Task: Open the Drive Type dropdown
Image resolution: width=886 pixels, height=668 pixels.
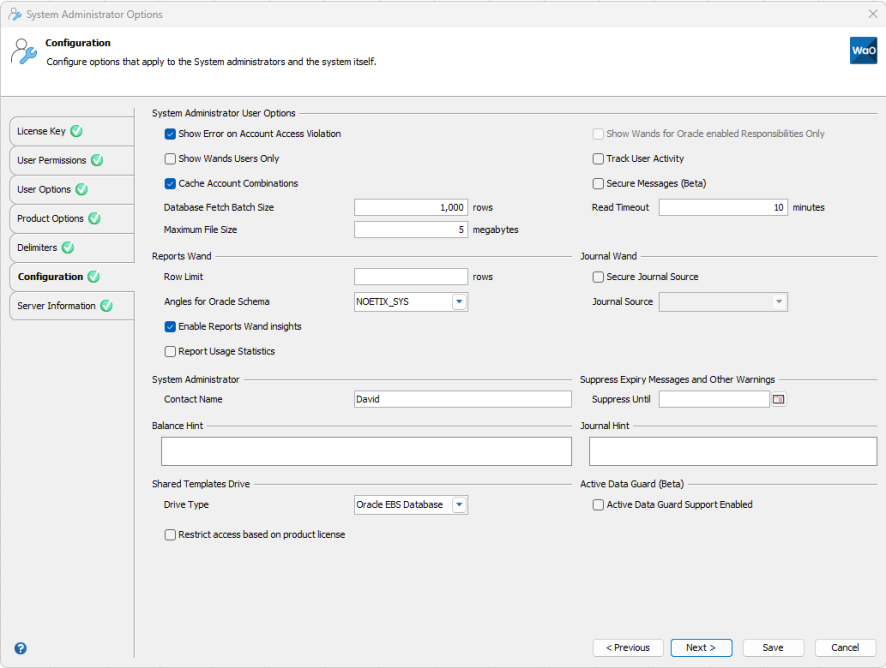Action: click(459, 504)
